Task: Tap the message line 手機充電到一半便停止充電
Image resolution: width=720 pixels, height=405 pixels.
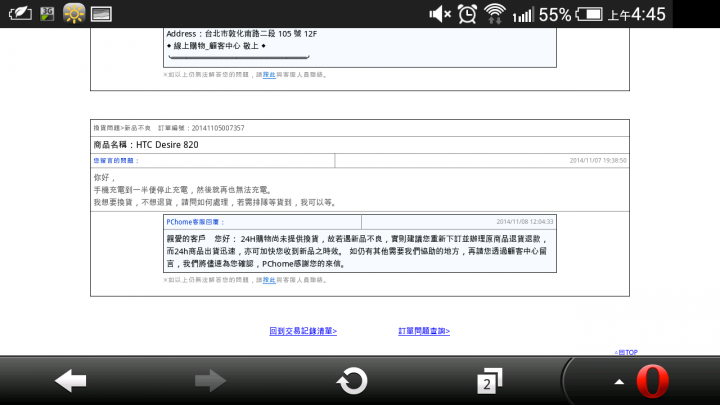Action: point(184,190)
